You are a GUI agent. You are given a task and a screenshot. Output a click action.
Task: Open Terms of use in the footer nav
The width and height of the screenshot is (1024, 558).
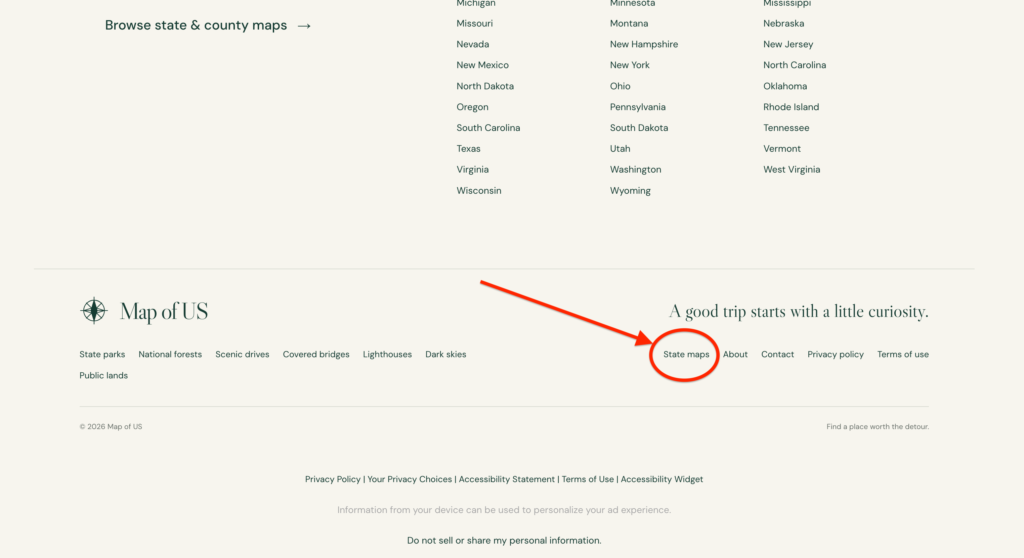[x=903, y=355]
